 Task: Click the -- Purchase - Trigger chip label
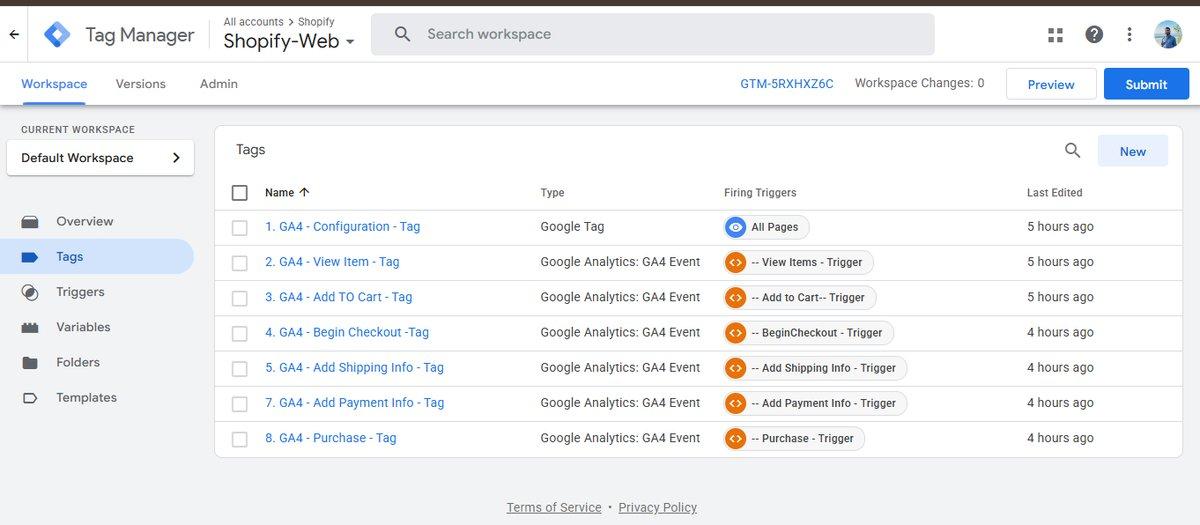[x=802, y=438]
